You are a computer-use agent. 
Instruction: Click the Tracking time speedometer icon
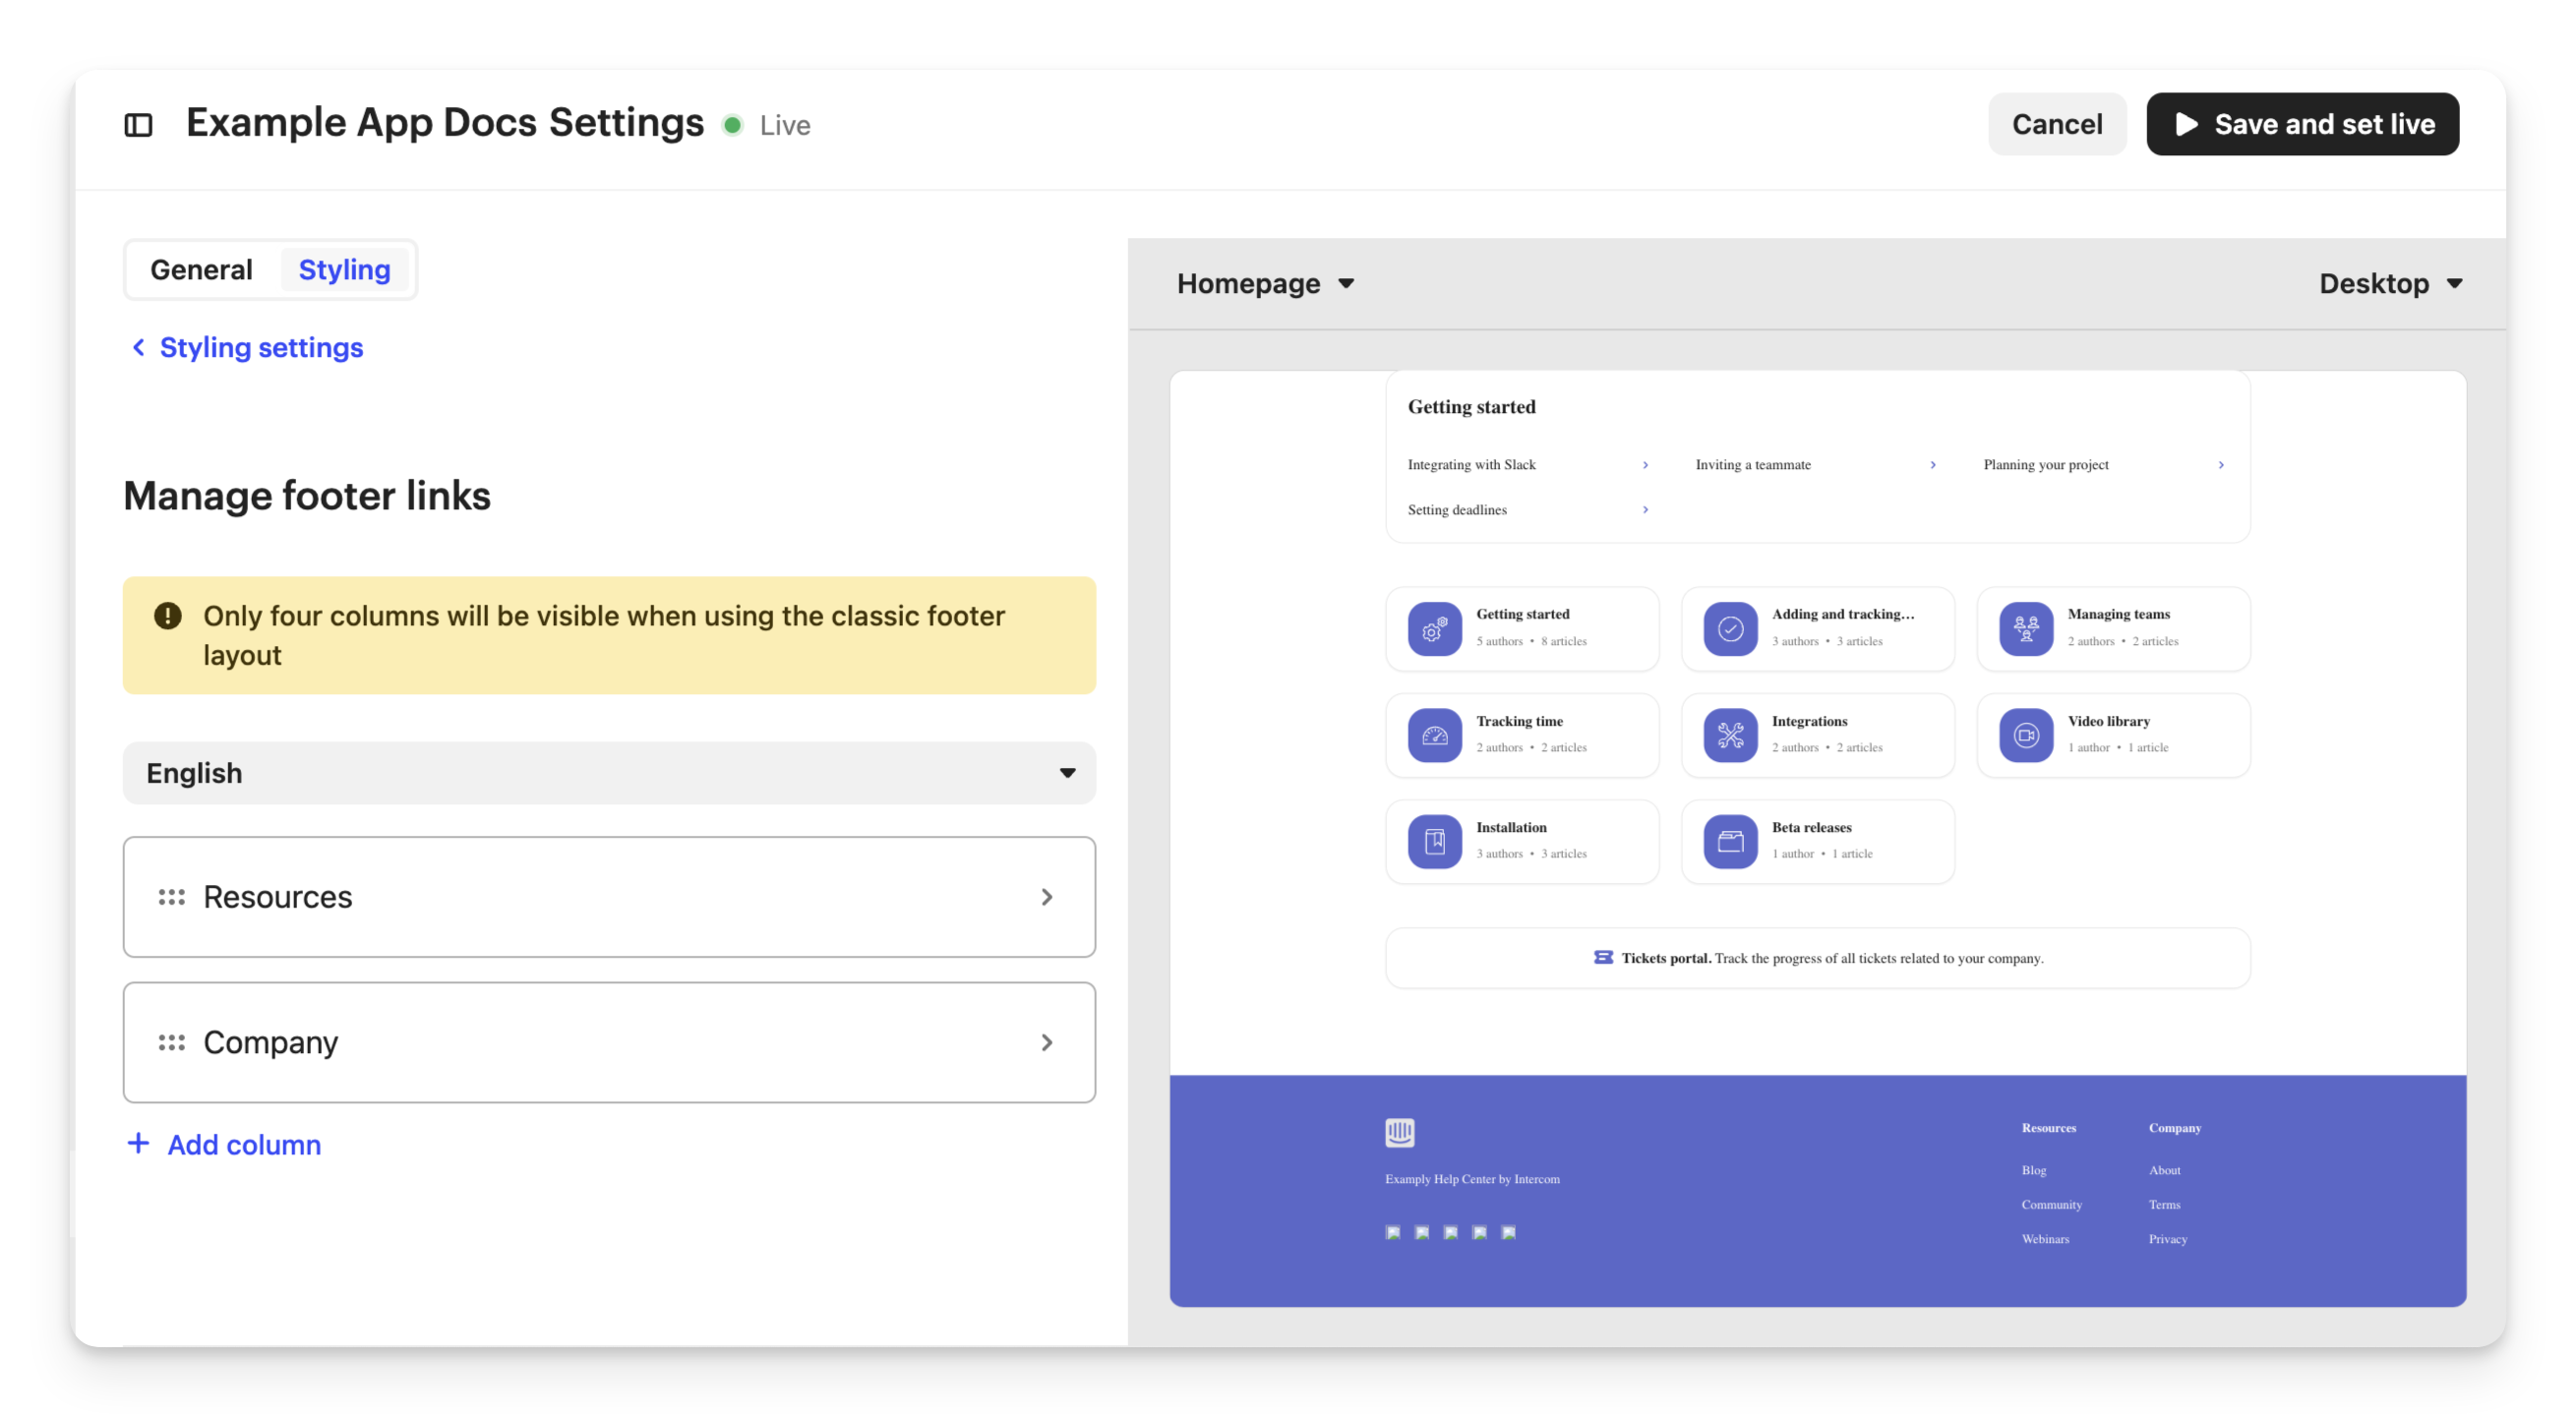pos(1434,735)
